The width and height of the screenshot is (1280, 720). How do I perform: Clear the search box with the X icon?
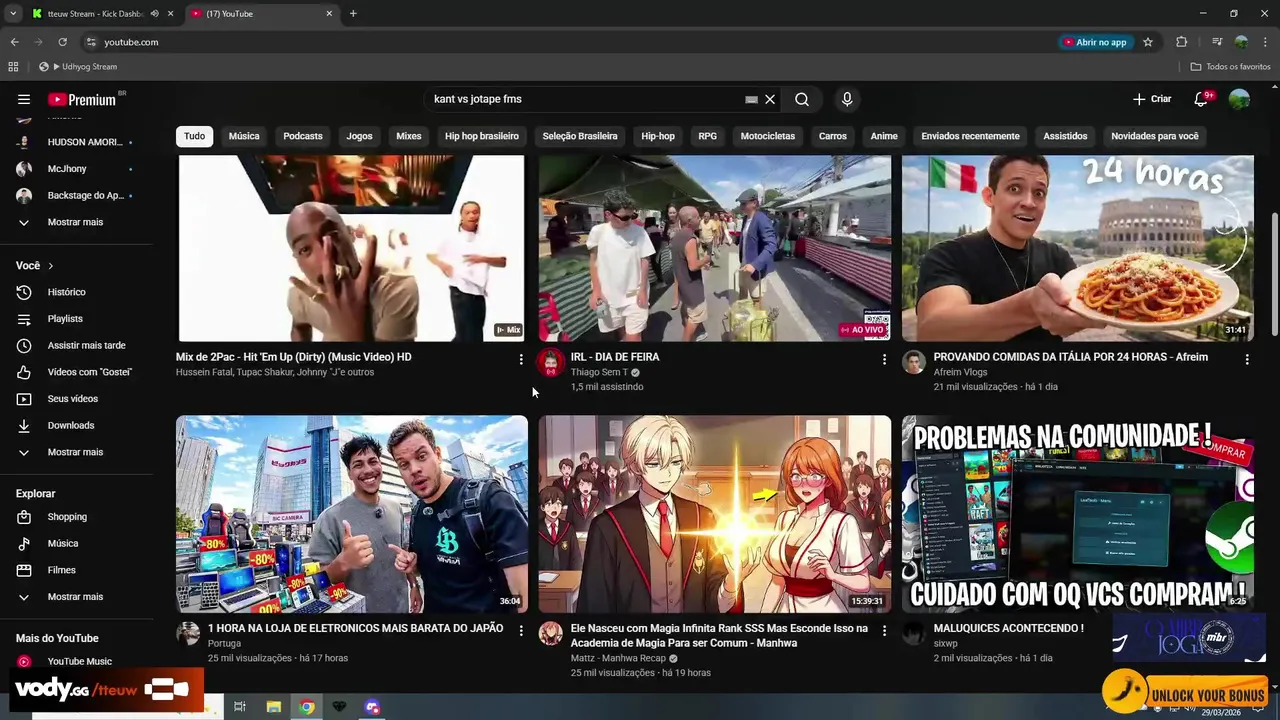[770, 99]
